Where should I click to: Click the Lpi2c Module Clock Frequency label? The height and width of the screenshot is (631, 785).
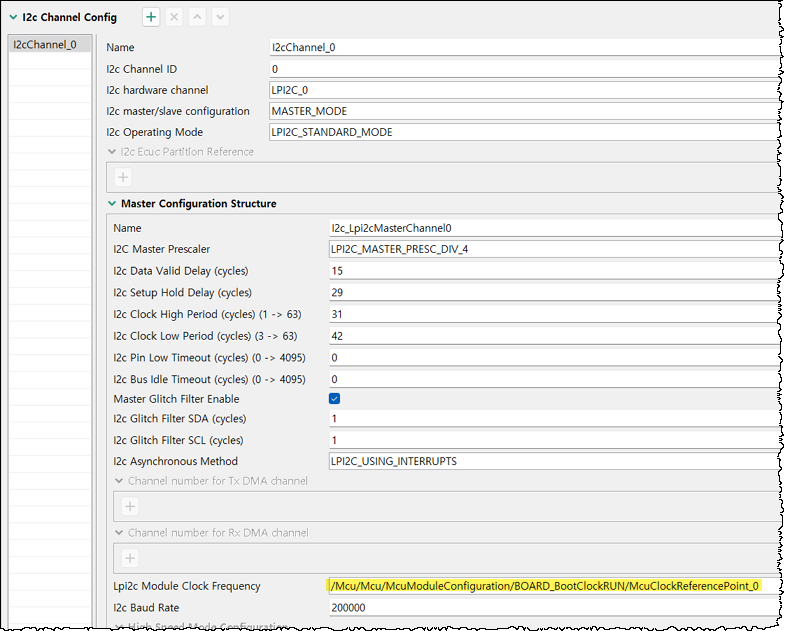[x=187, y=586]
